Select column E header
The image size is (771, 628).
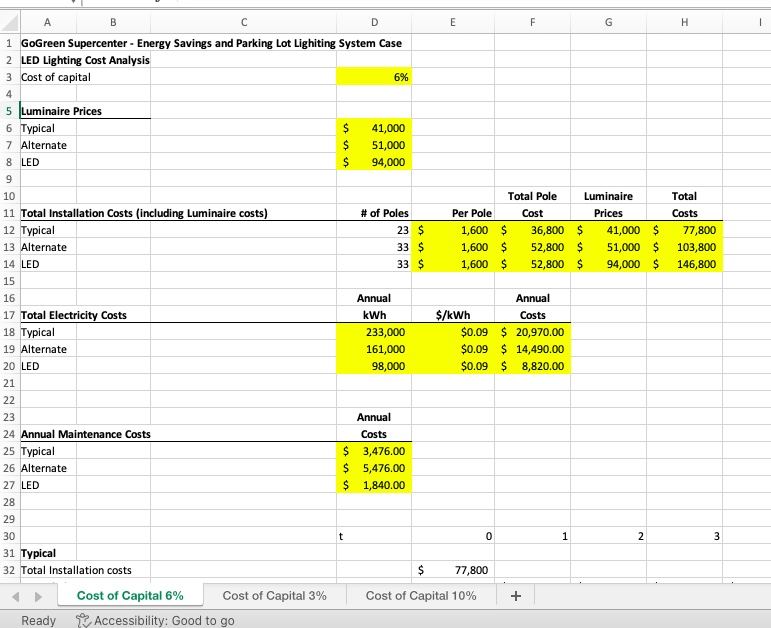click(453, 22)
